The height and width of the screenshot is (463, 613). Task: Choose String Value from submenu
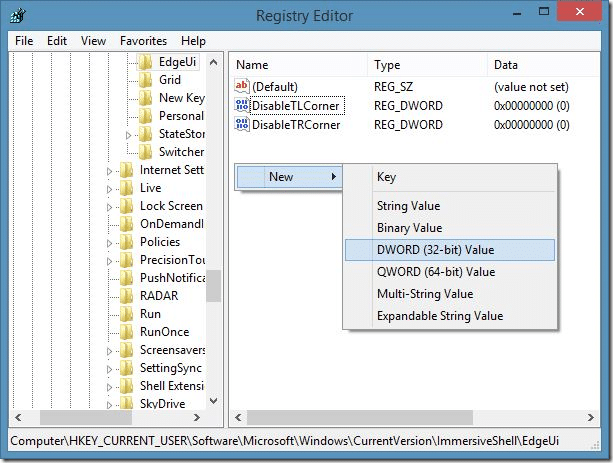tap(450, 206)
